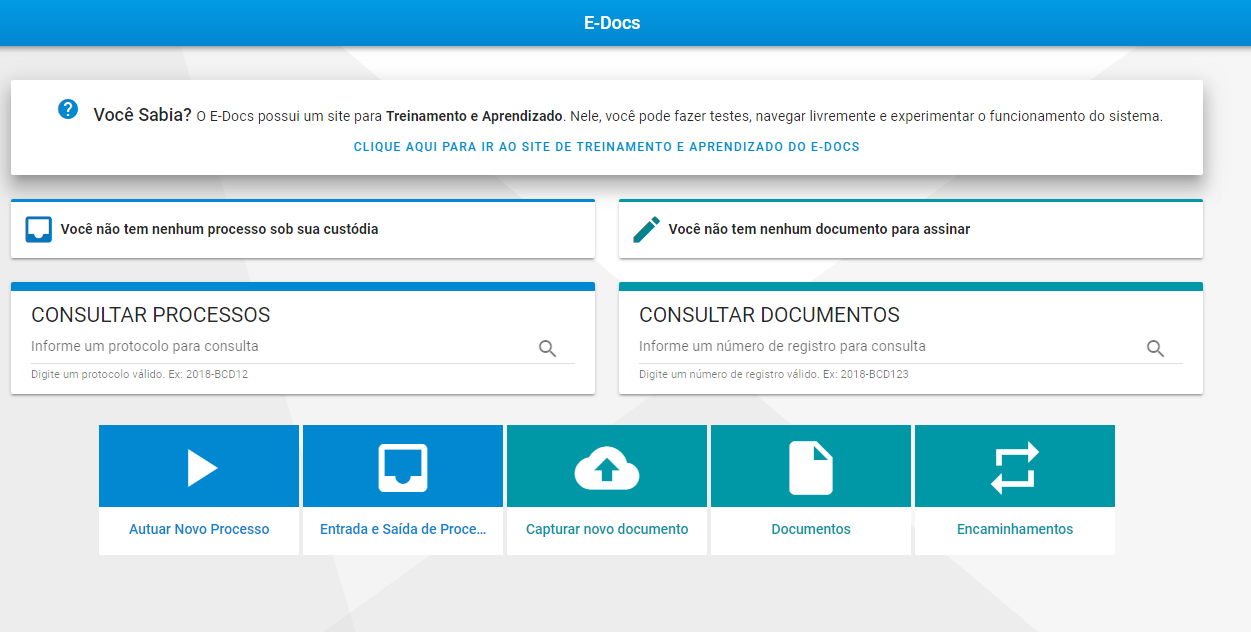
Task: Click Capturar novo documento label
Action: tap(607, 530)
